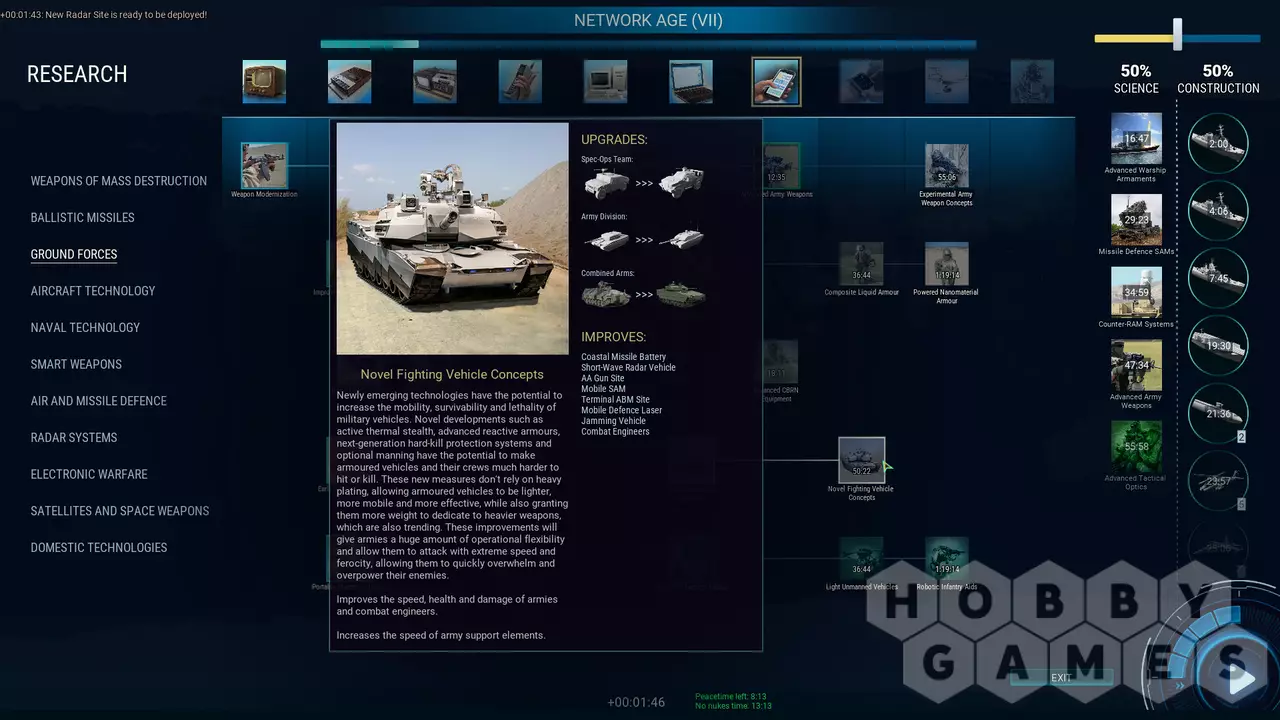Click the Novel Fighting Vehicle Concepts node
This screenshot has width=1280, height=720.
(x=861, y=461)
